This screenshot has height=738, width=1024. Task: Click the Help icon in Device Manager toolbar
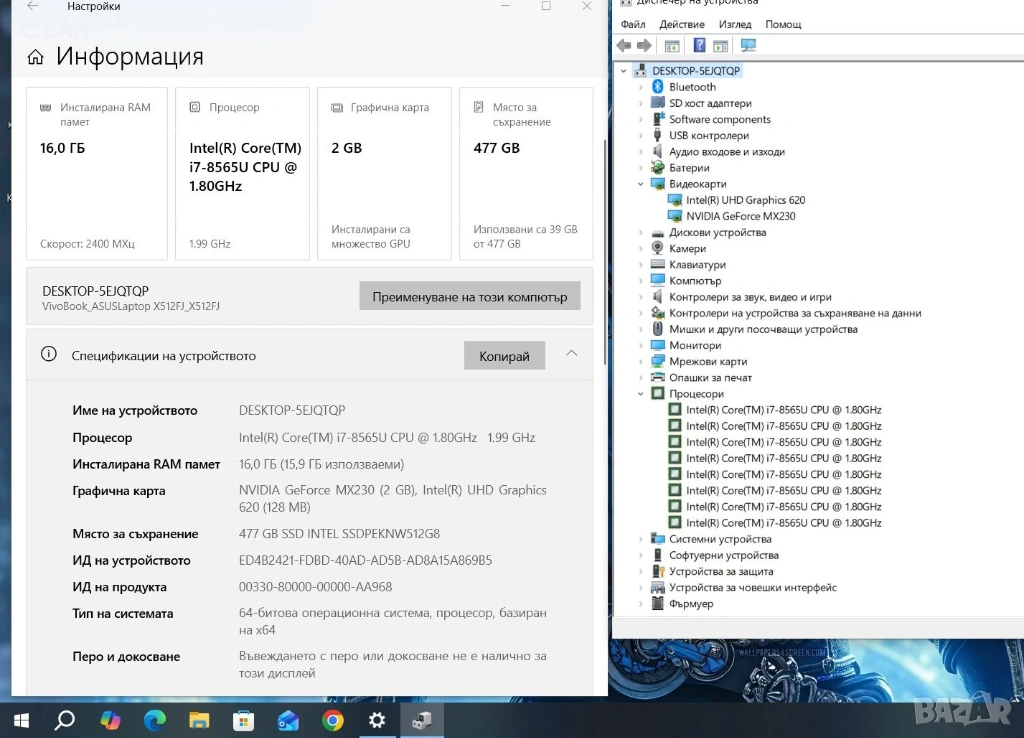click(699, 46)
